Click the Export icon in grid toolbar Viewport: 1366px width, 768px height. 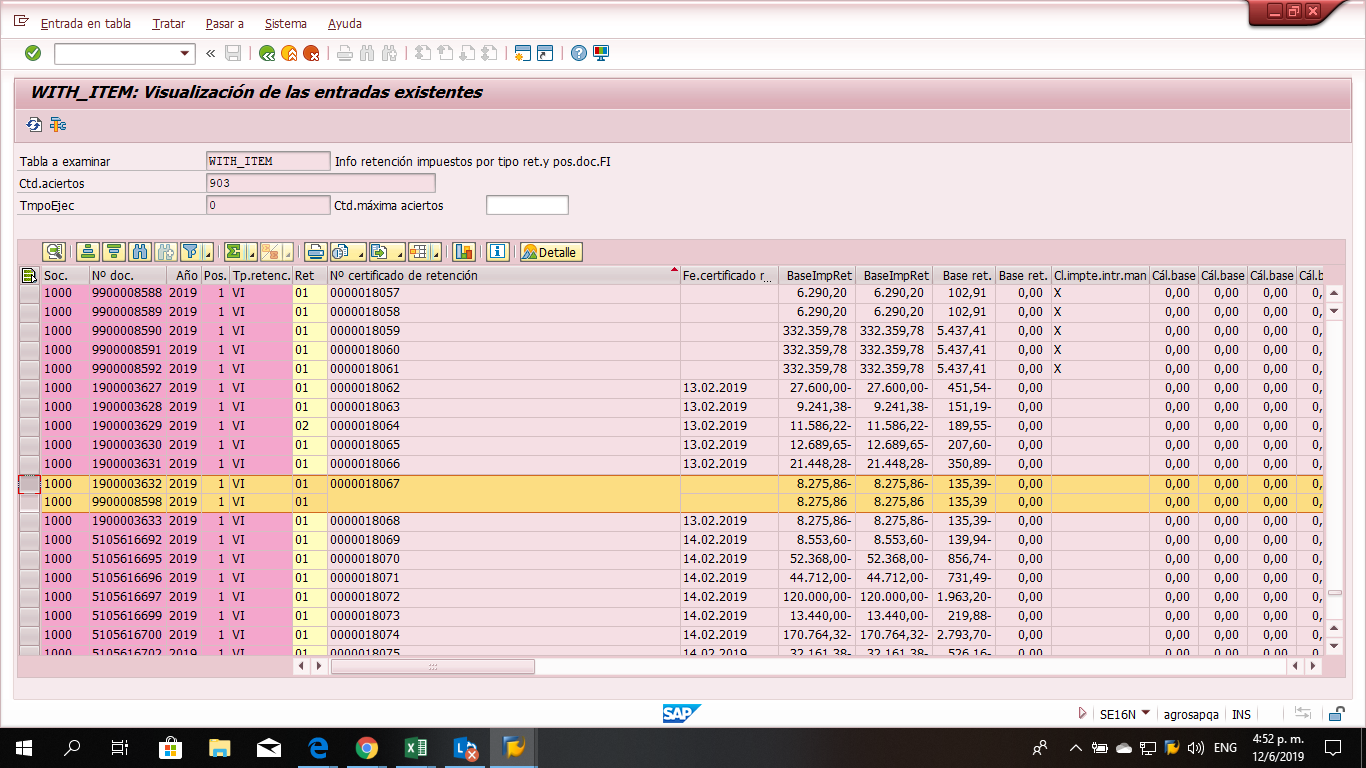(381, 252)
